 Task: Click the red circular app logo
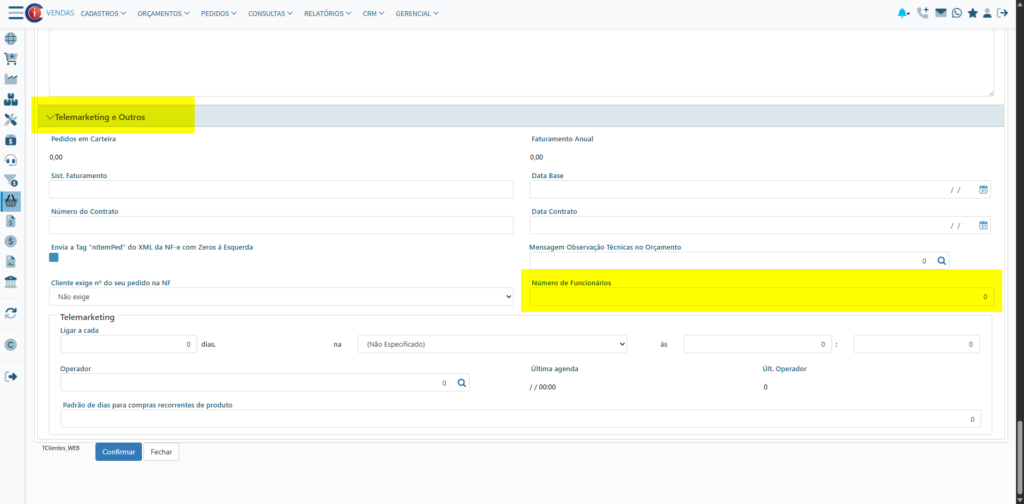[x=34, y=13]
